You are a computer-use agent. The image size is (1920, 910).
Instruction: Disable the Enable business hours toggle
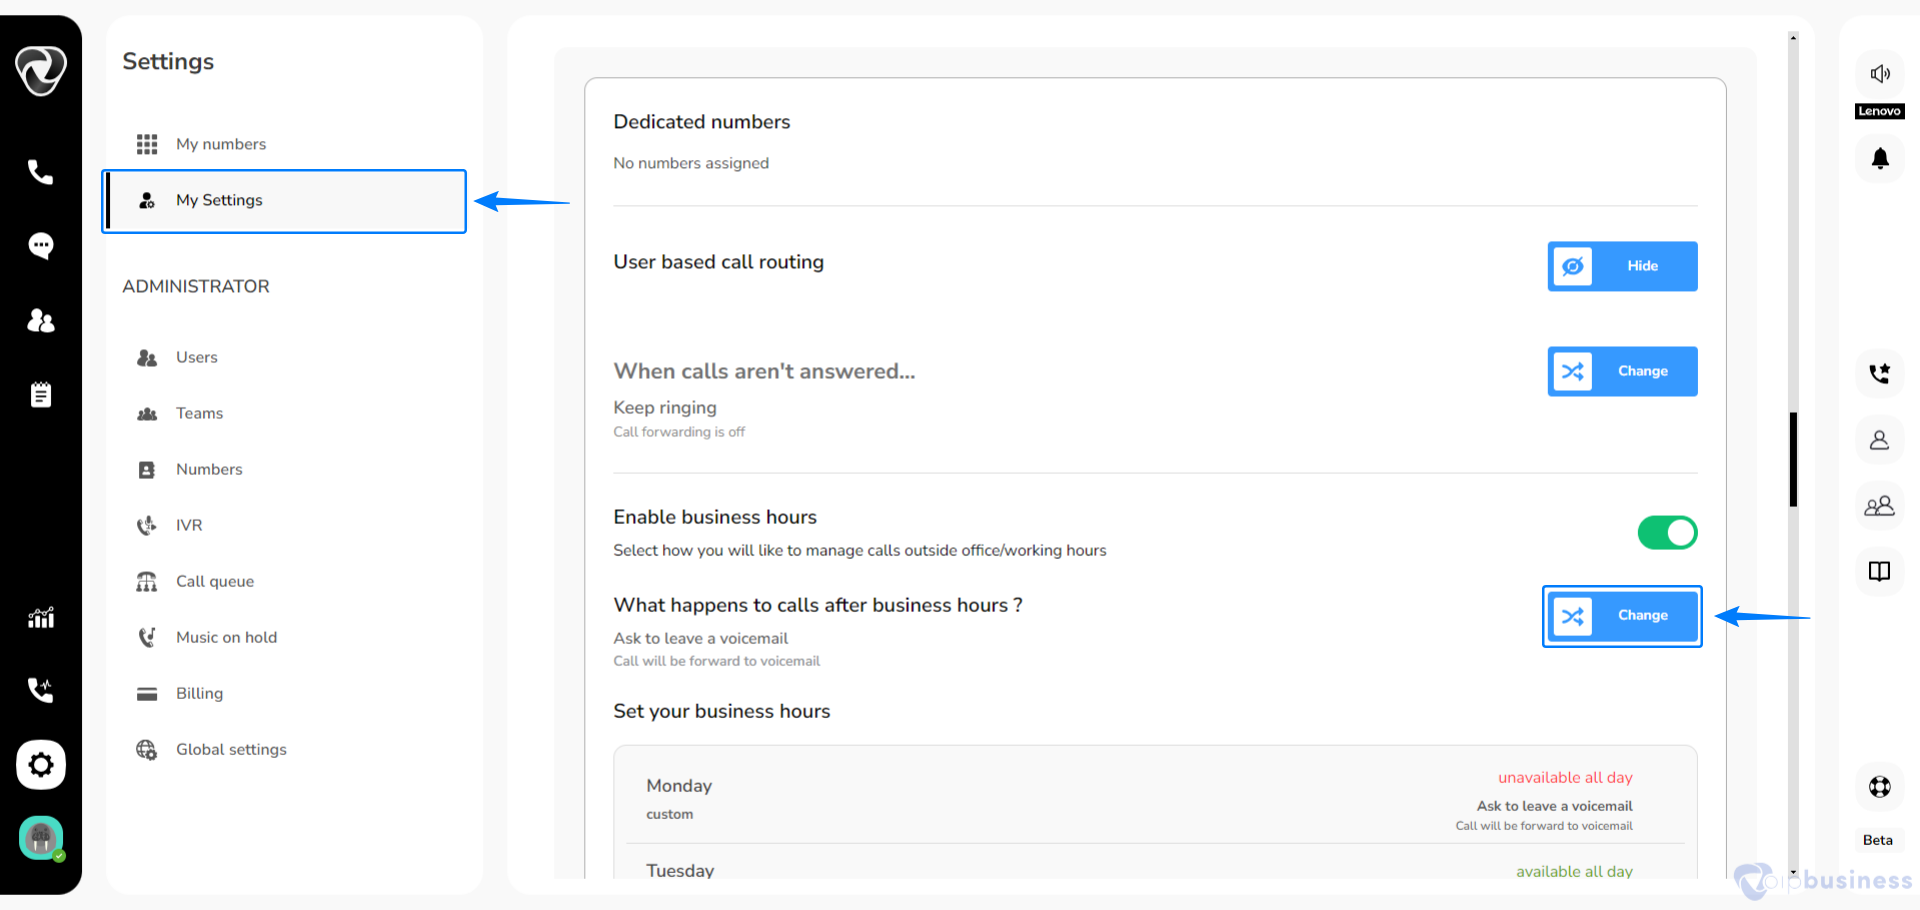tap(1667, 533)
